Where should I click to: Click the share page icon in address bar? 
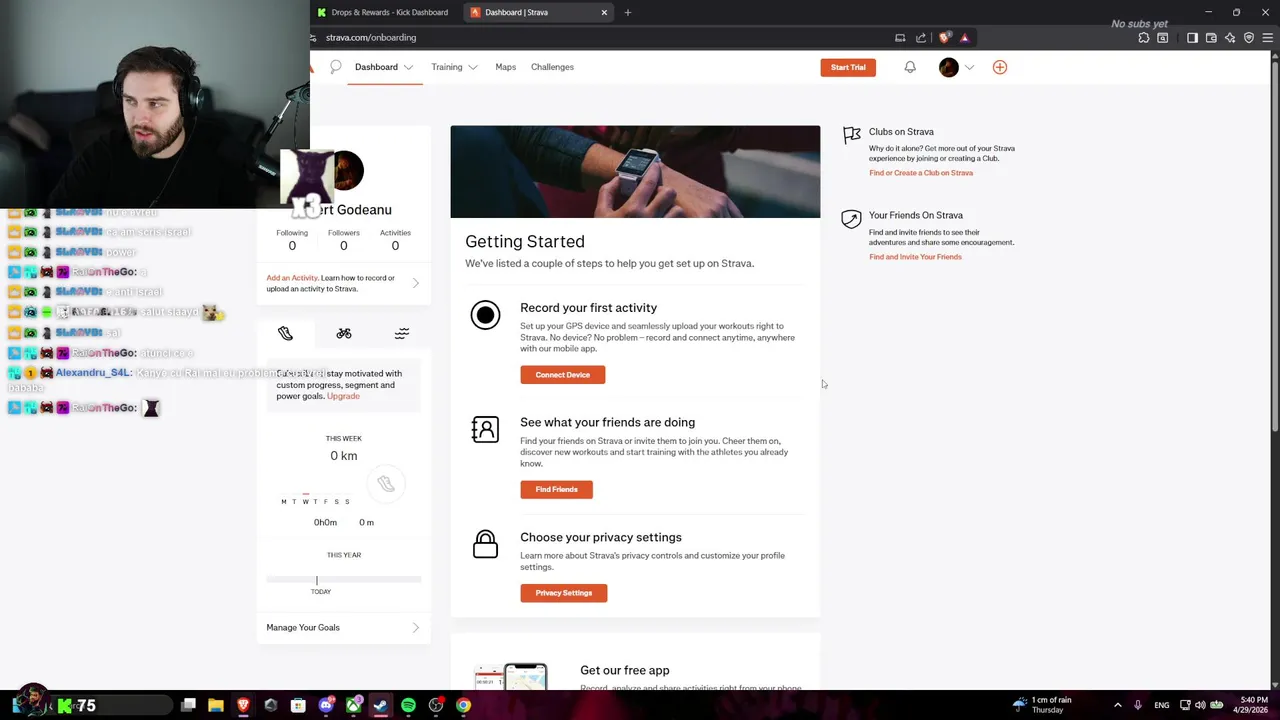921,38
